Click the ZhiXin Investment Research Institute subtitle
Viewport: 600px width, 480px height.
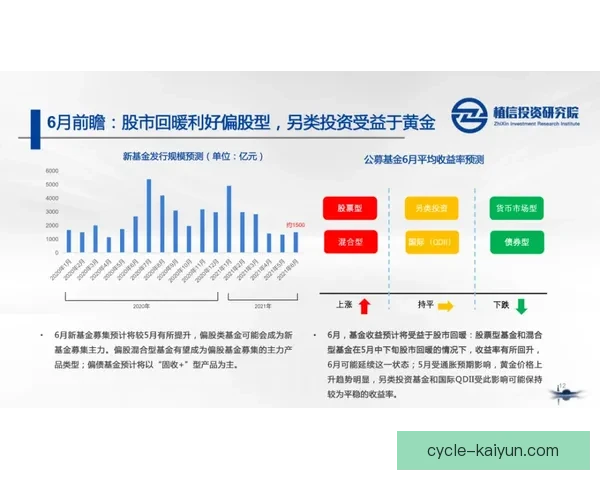[x=536, y=124]
